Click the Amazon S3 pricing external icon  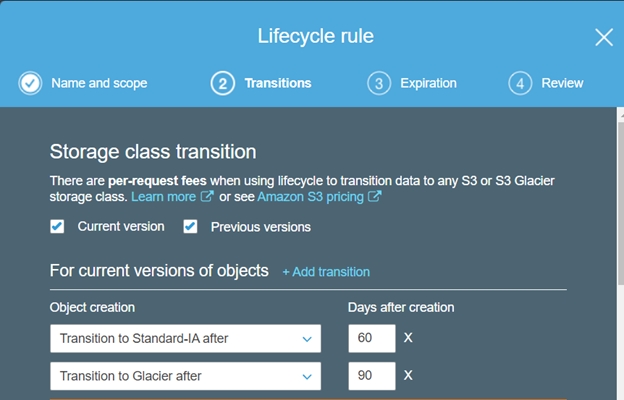pos(375,197)
